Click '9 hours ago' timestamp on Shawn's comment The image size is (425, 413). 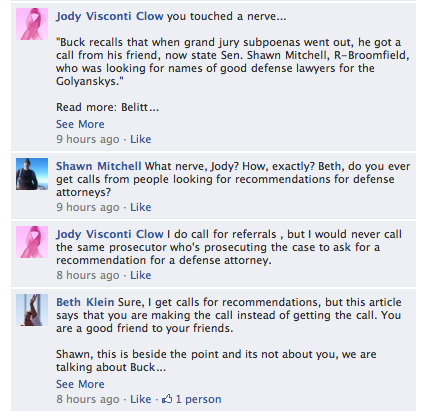88,207
